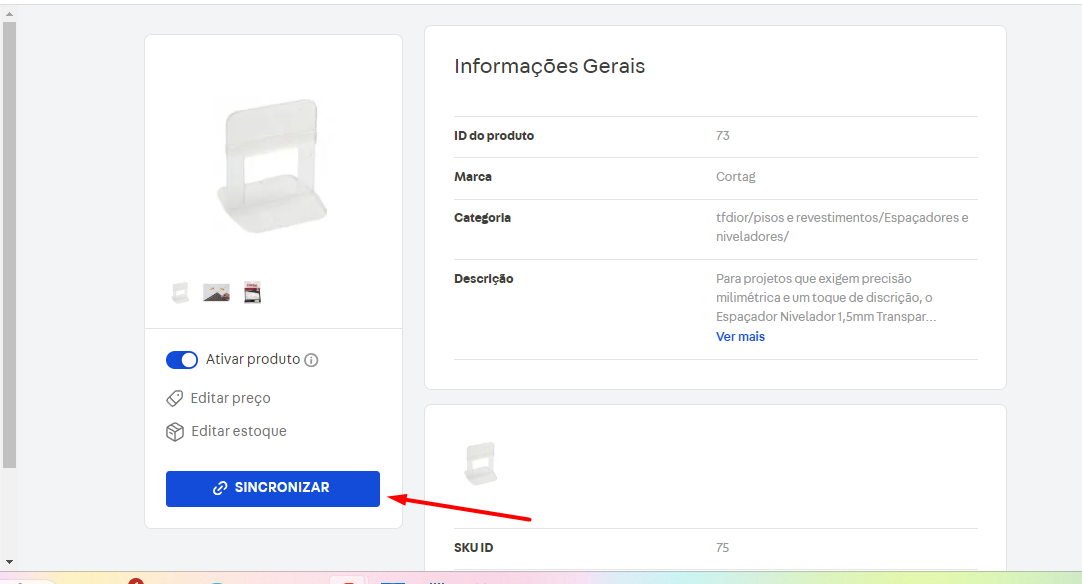This screenshot has height=584, width=1082.
Task: Expand description with Ver mais
Action: point(740,337)
